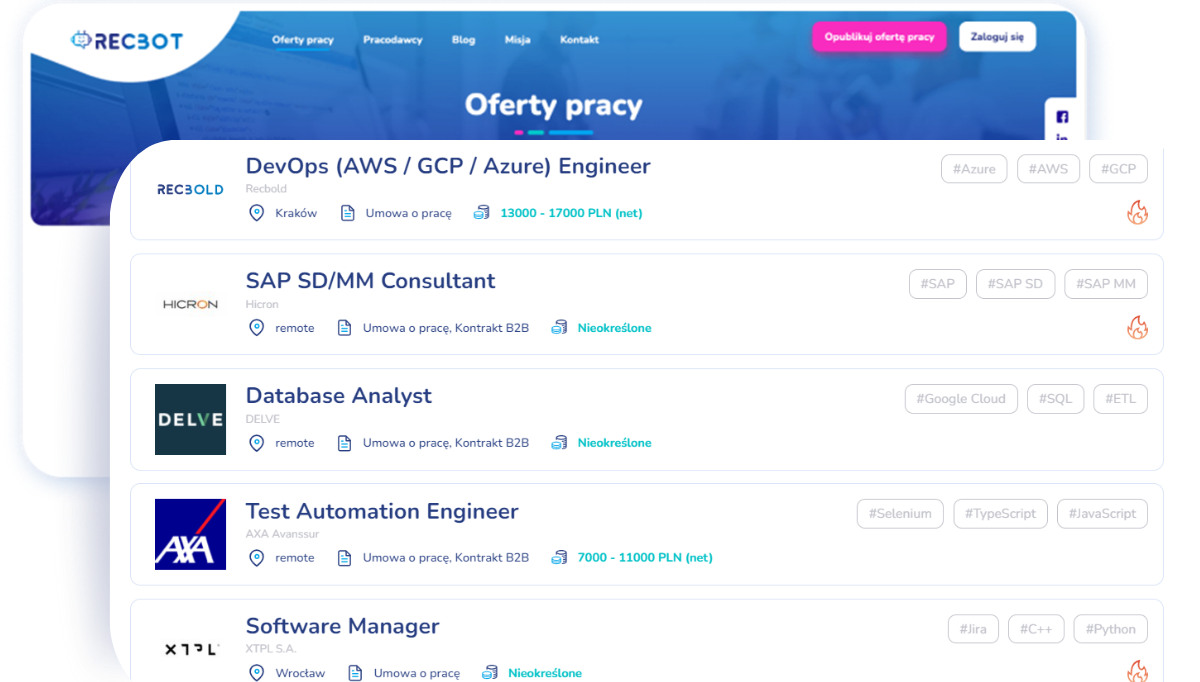Open the Misja navigation link
1200x682 pixels.
(517, 40)
